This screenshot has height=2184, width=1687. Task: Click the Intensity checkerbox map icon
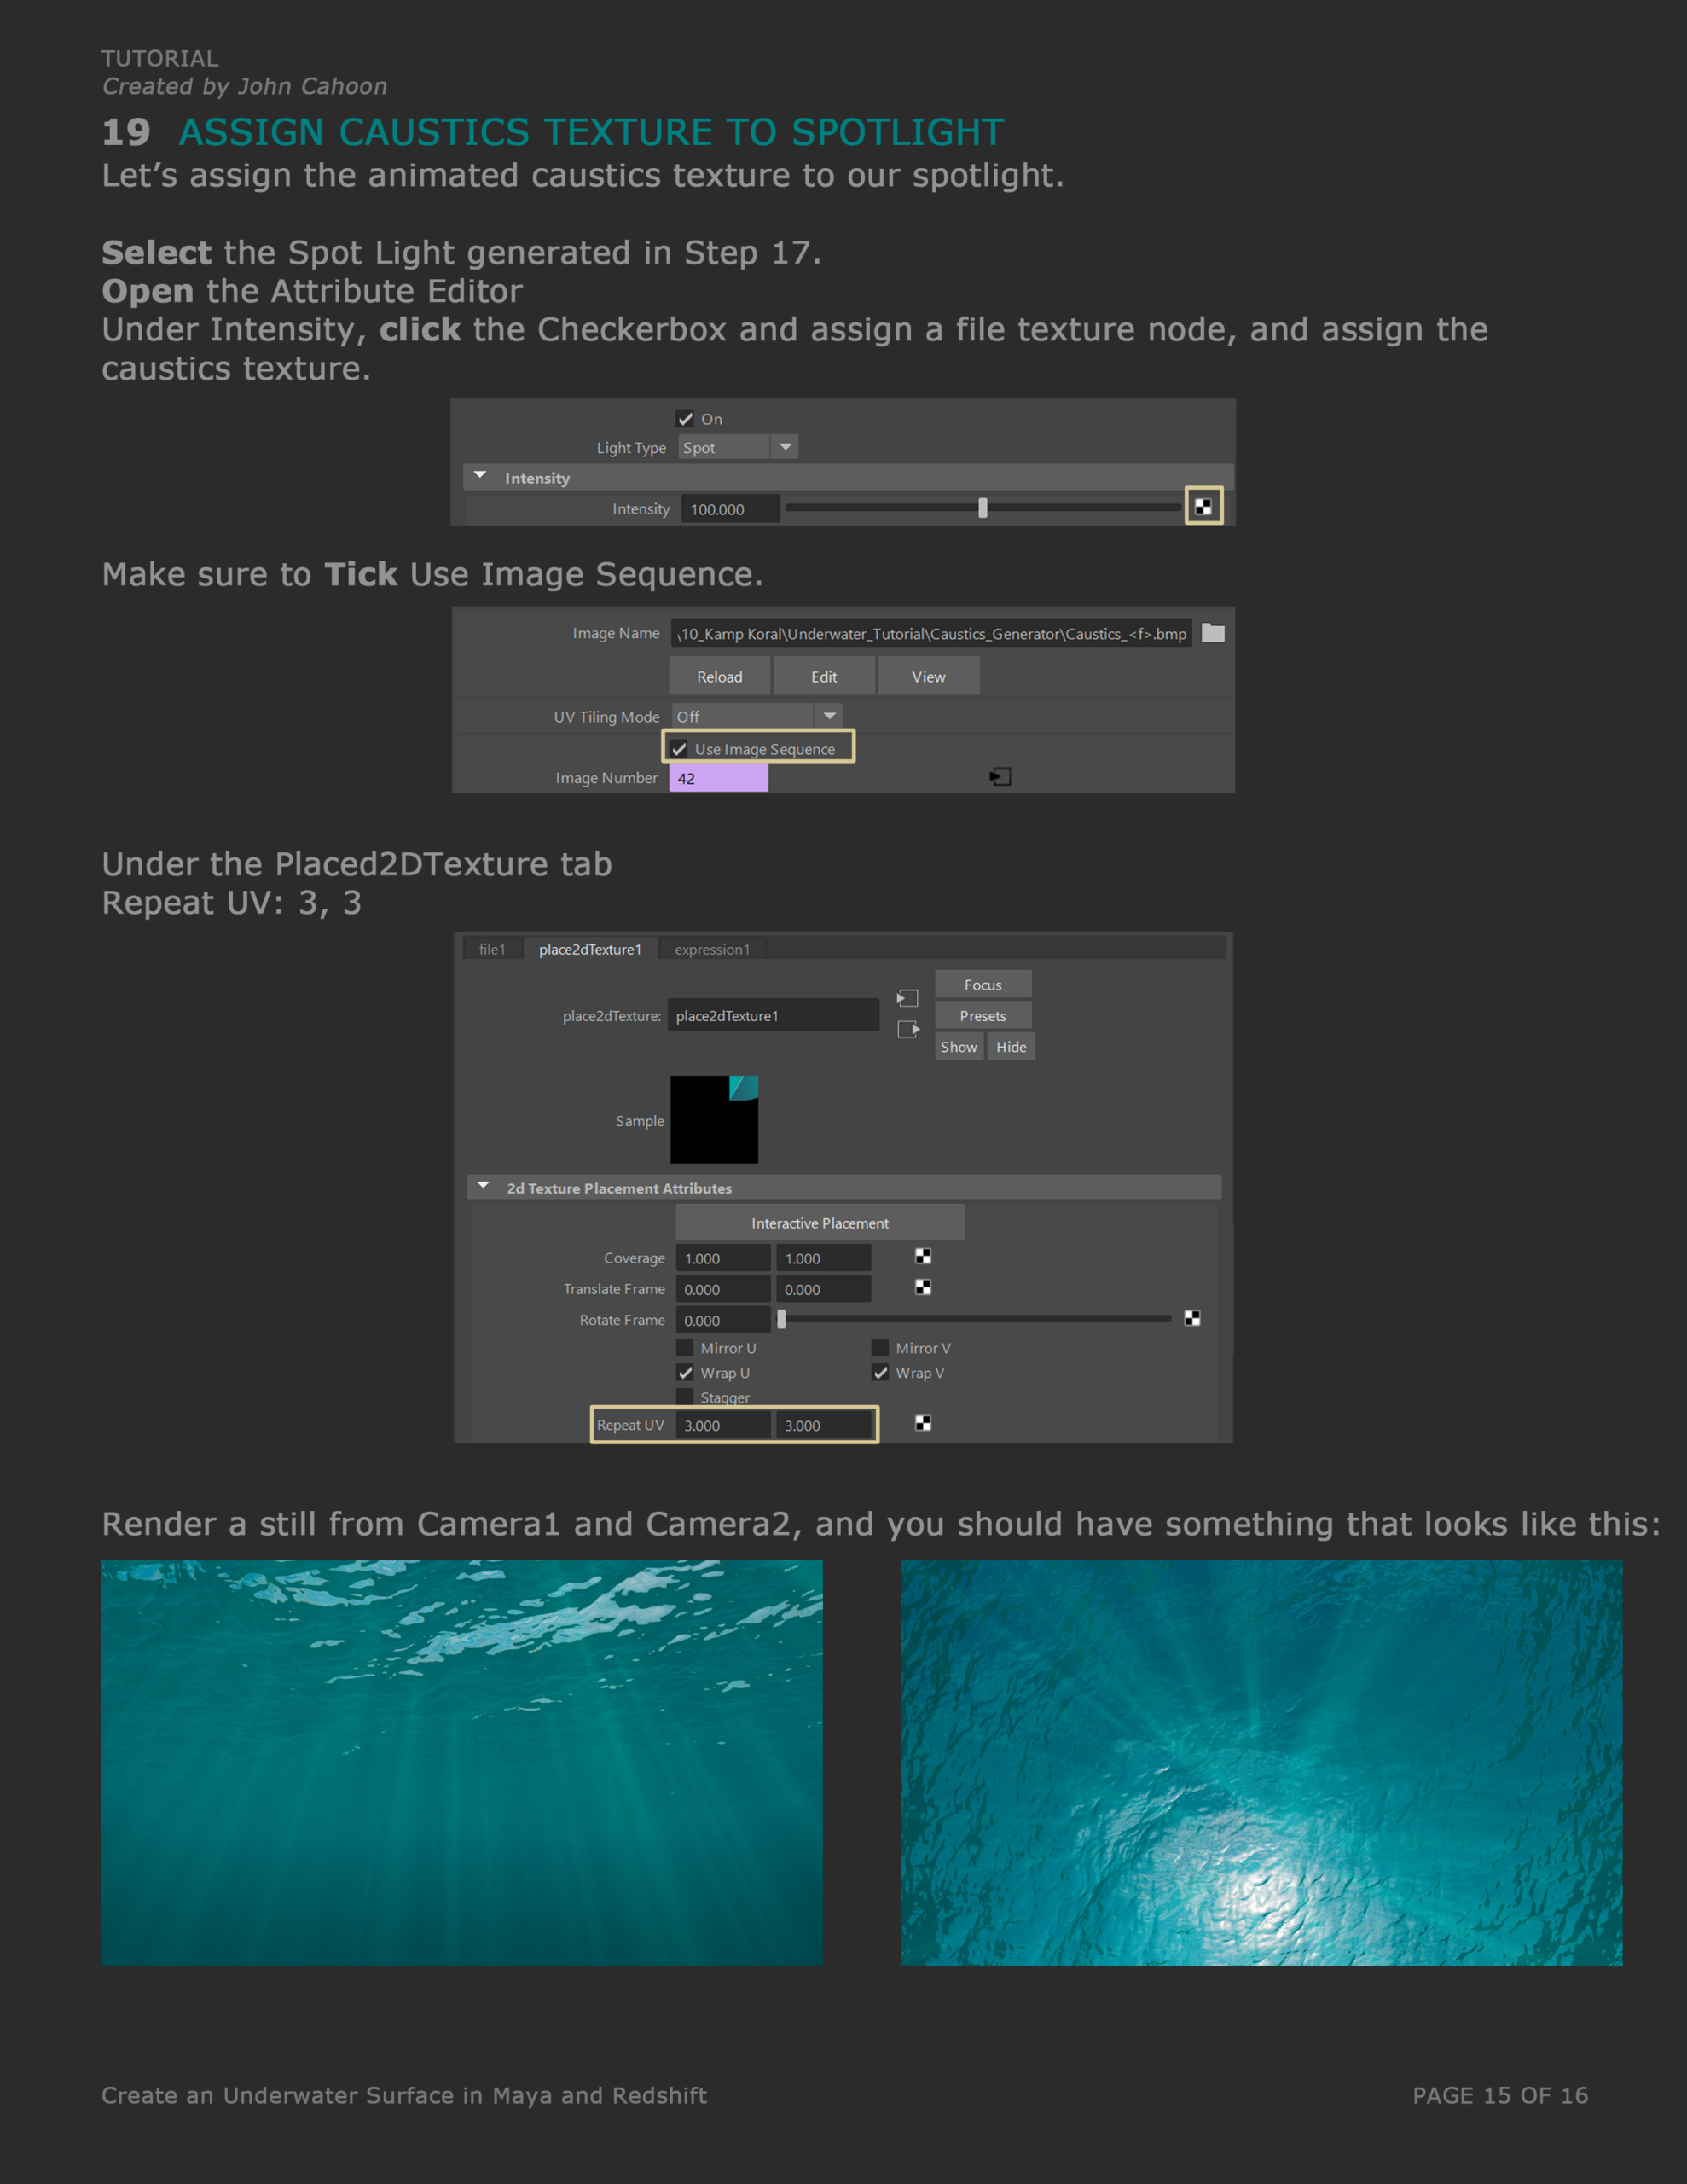(x=1203, y=506)
